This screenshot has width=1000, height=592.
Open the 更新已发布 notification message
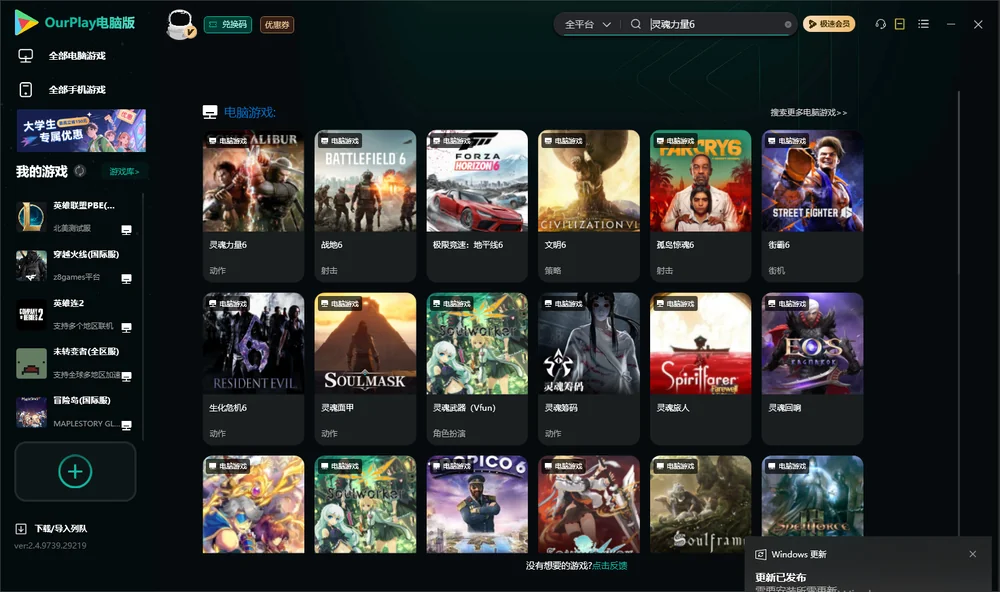point(781,577)
